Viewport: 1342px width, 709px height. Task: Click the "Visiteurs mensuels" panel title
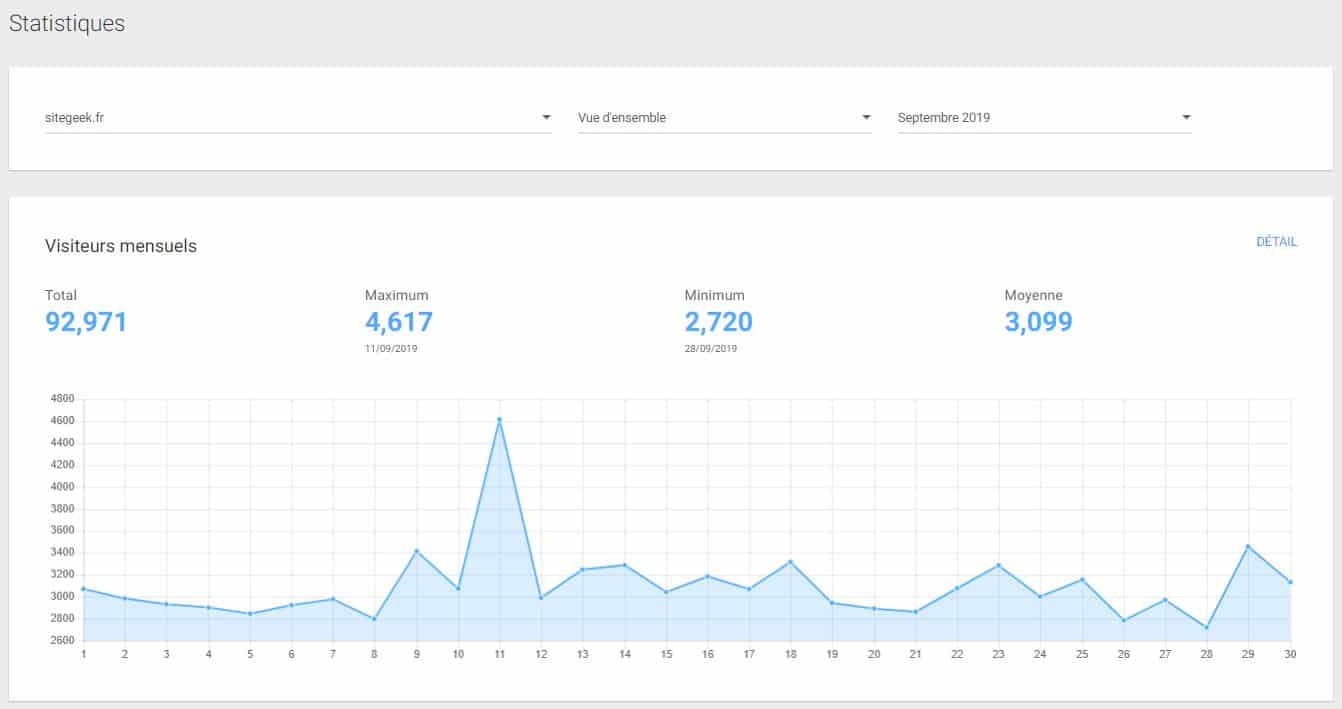120,246
